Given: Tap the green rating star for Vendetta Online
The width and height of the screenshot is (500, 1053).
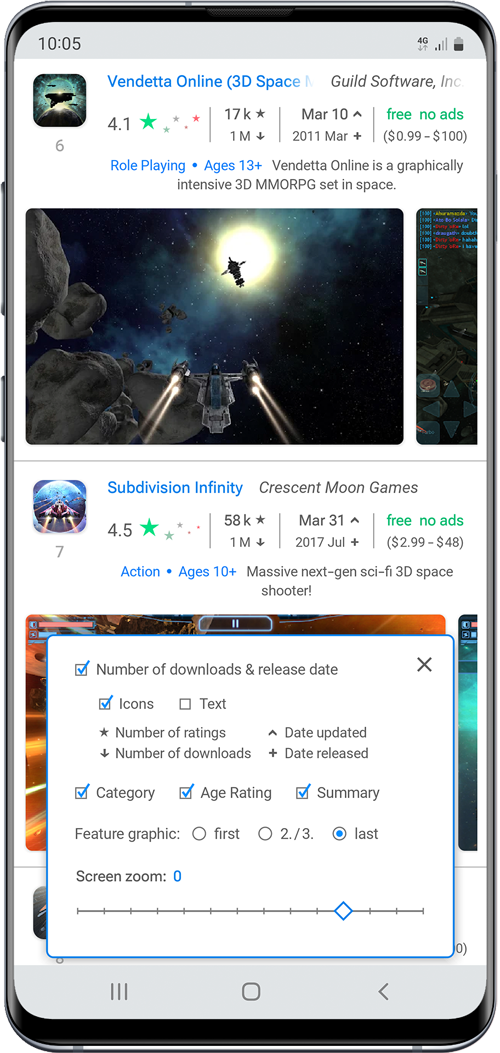Looking at the screenshot, I should [148, 122].
